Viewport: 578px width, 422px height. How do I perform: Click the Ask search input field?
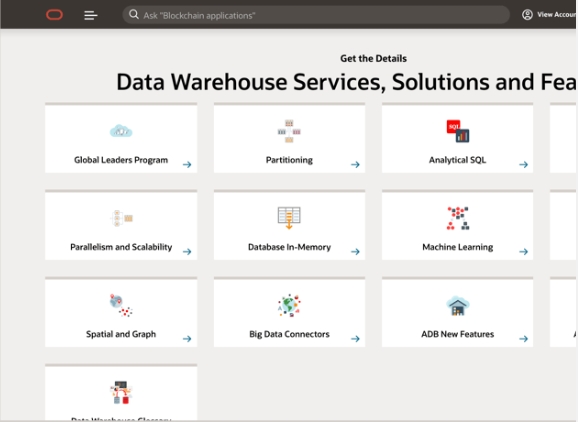(316, 15)
